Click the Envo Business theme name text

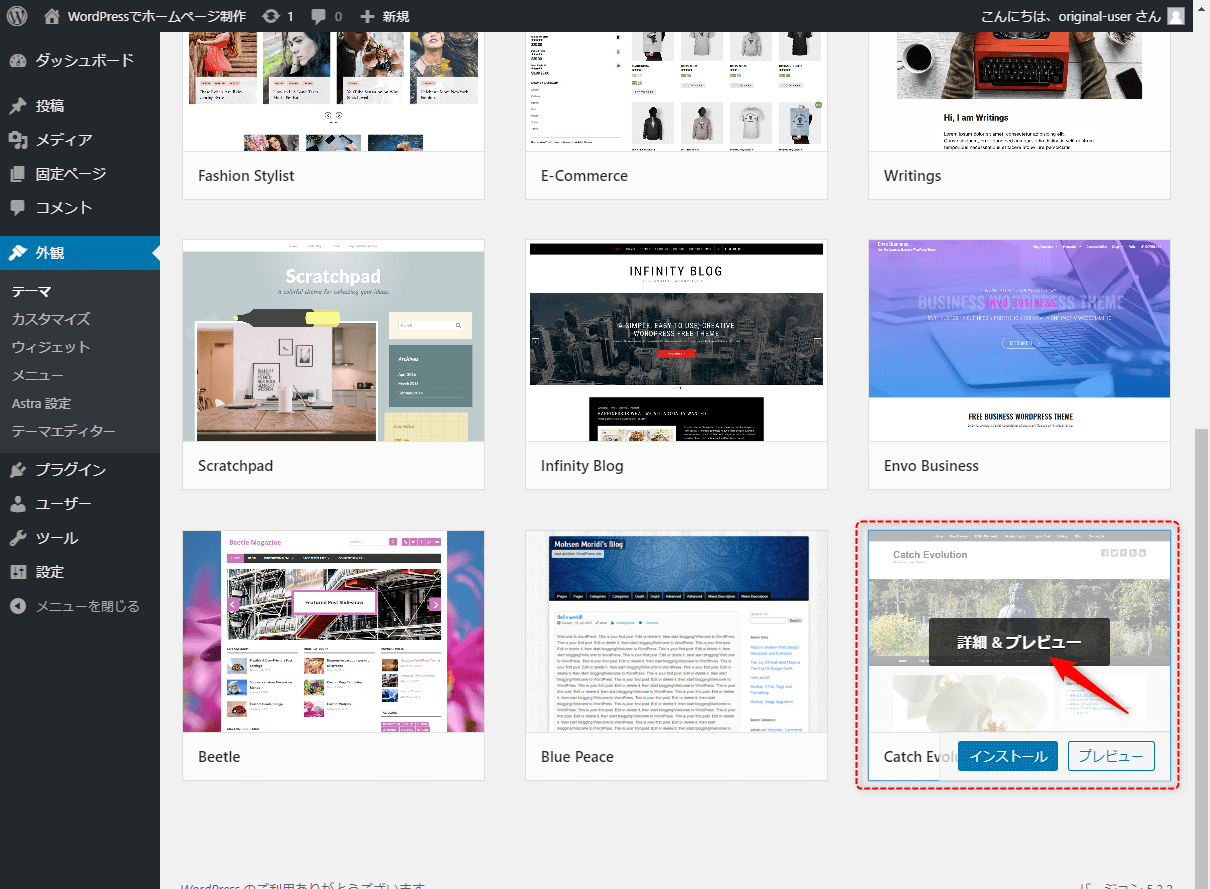931,466
